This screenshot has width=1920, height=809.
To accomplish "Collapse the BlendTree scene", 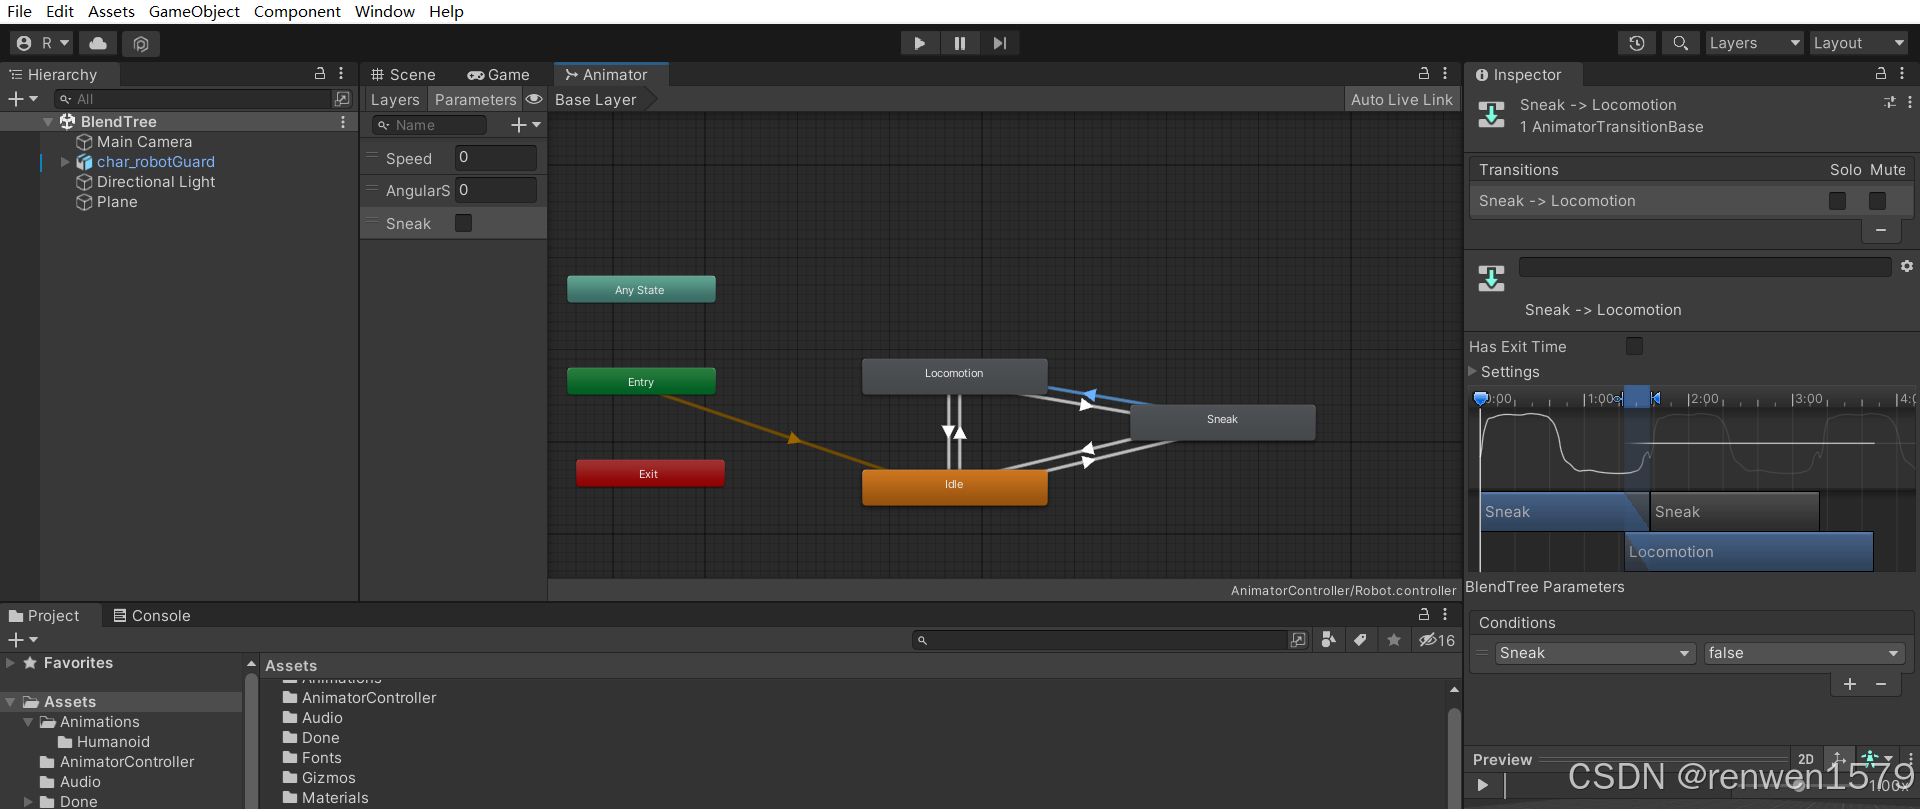I will point(48,122).
